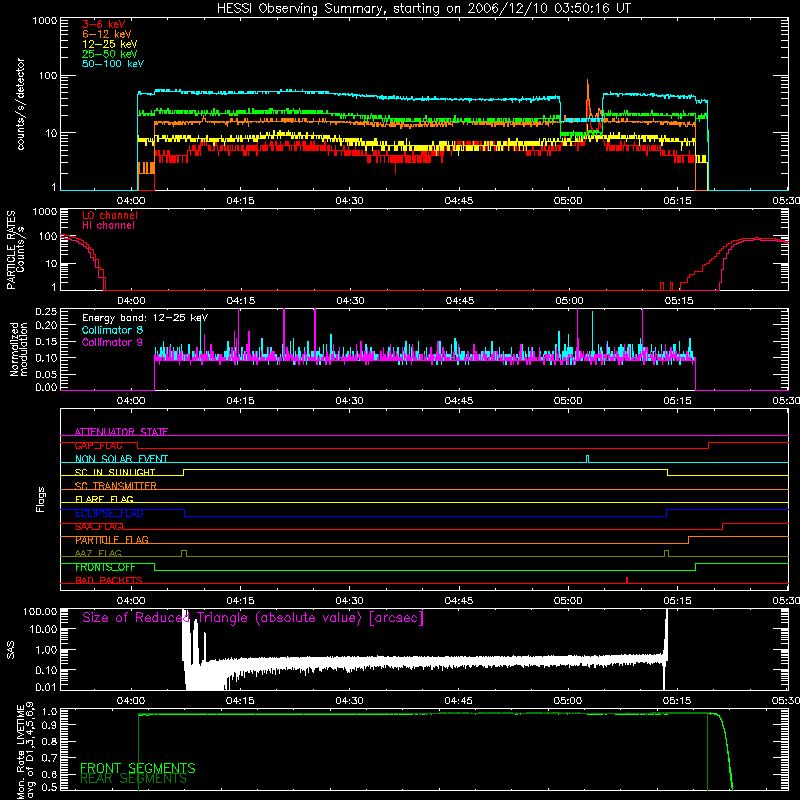The height and width of the screenshot is (800, 800).
Task: Click the NON_SOLAR_EVENT flag label
Action: (x=121, y=459)
